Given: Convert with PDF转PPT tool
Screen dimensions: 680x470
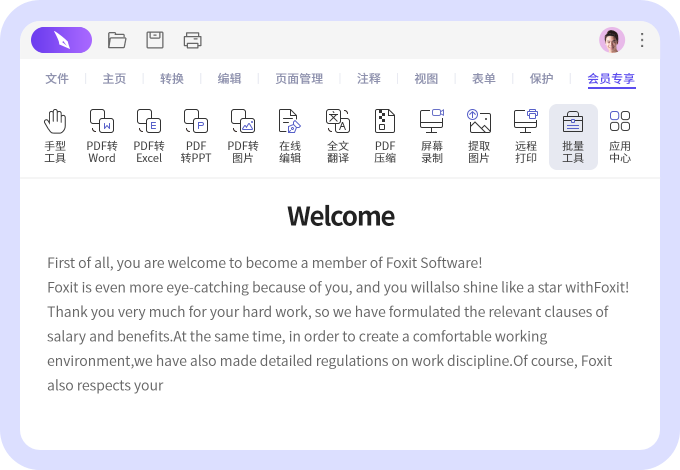Looking at the screenshot, I should (x=196, y=136).
